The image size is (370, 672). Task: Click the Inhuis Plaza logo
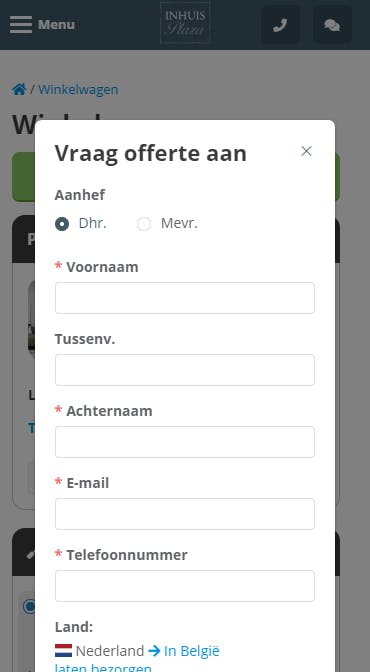click(185, 23)
